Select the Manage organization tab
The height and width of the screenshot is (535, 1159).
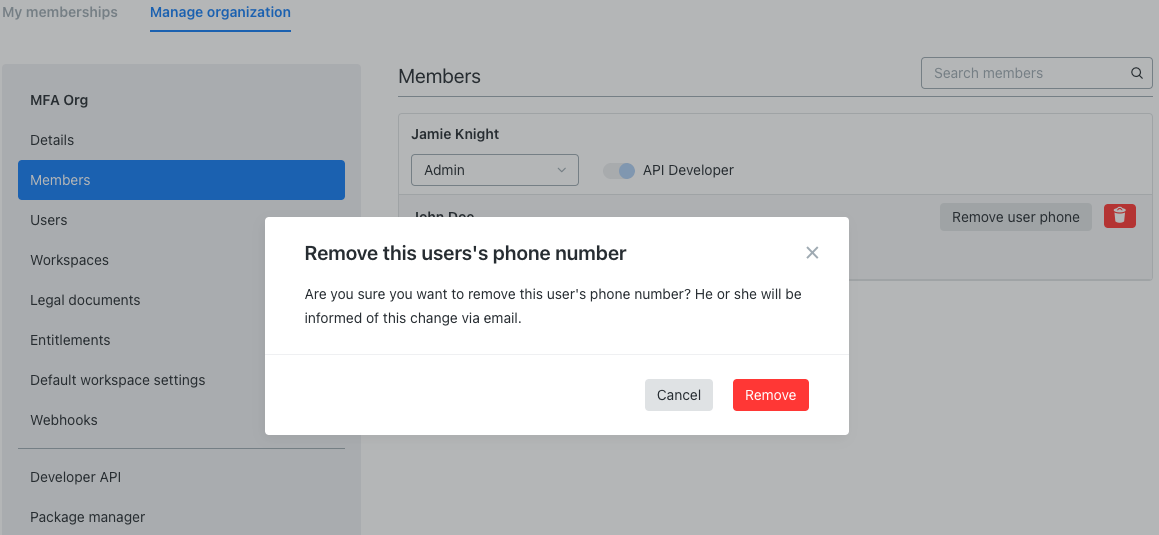[220, 13]
